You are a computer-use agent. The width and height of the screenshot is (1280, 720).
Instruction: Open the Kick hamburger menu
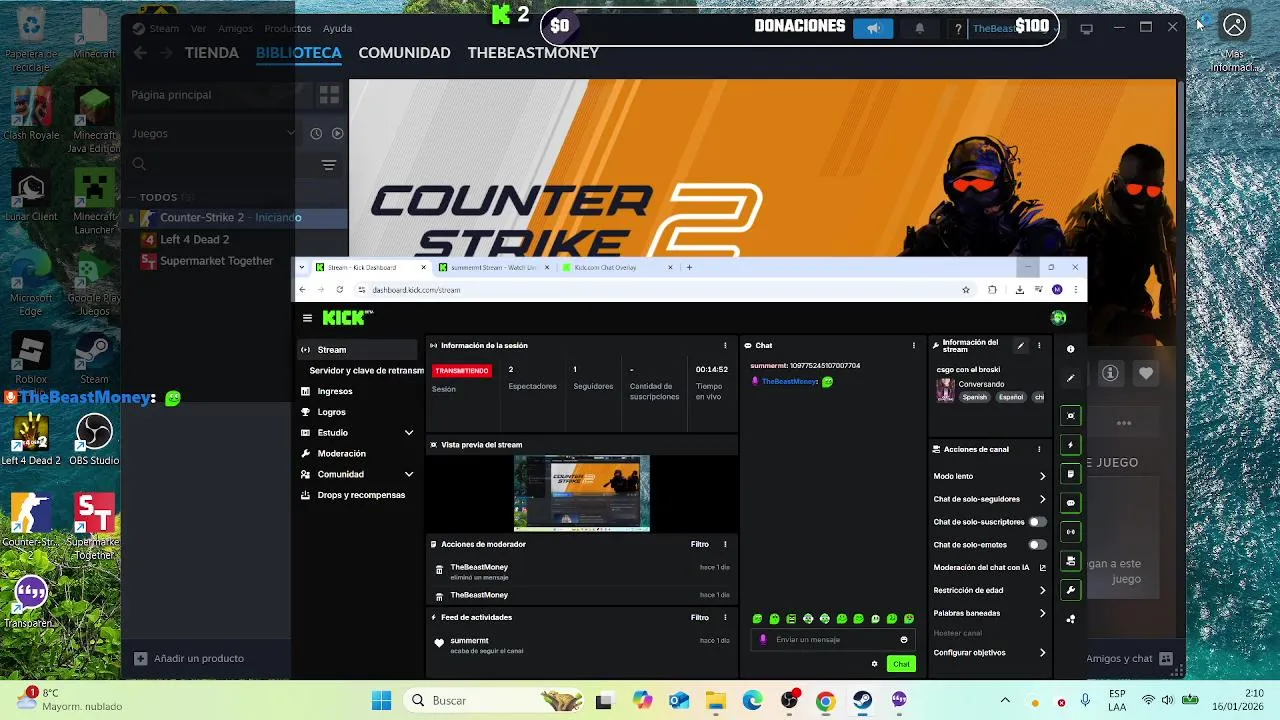(307, 318)
